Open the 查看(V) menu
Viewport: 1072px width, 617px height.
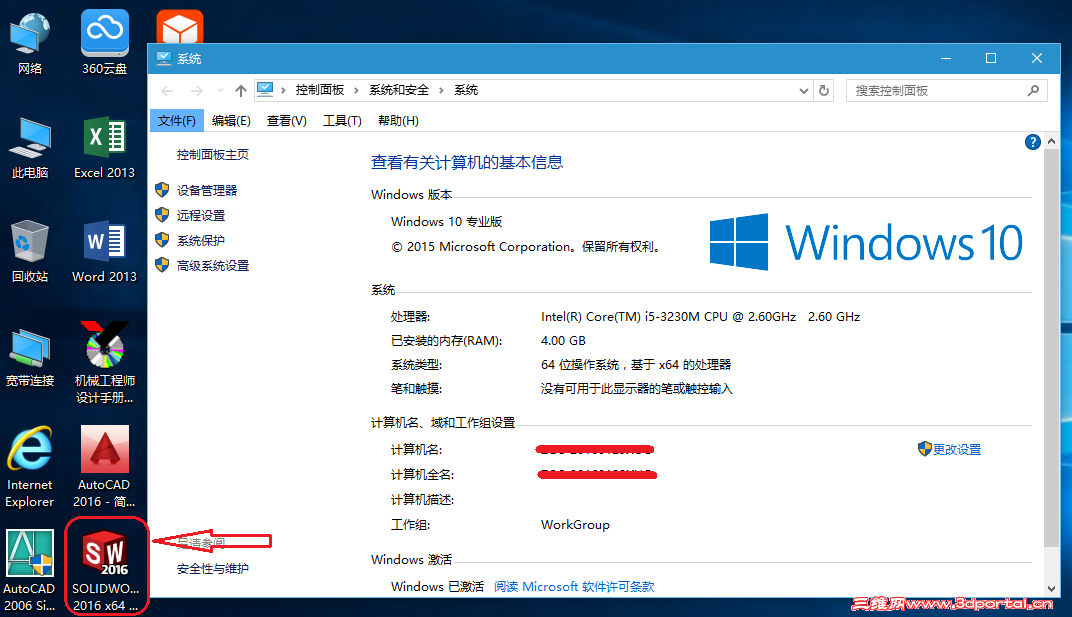286,120
